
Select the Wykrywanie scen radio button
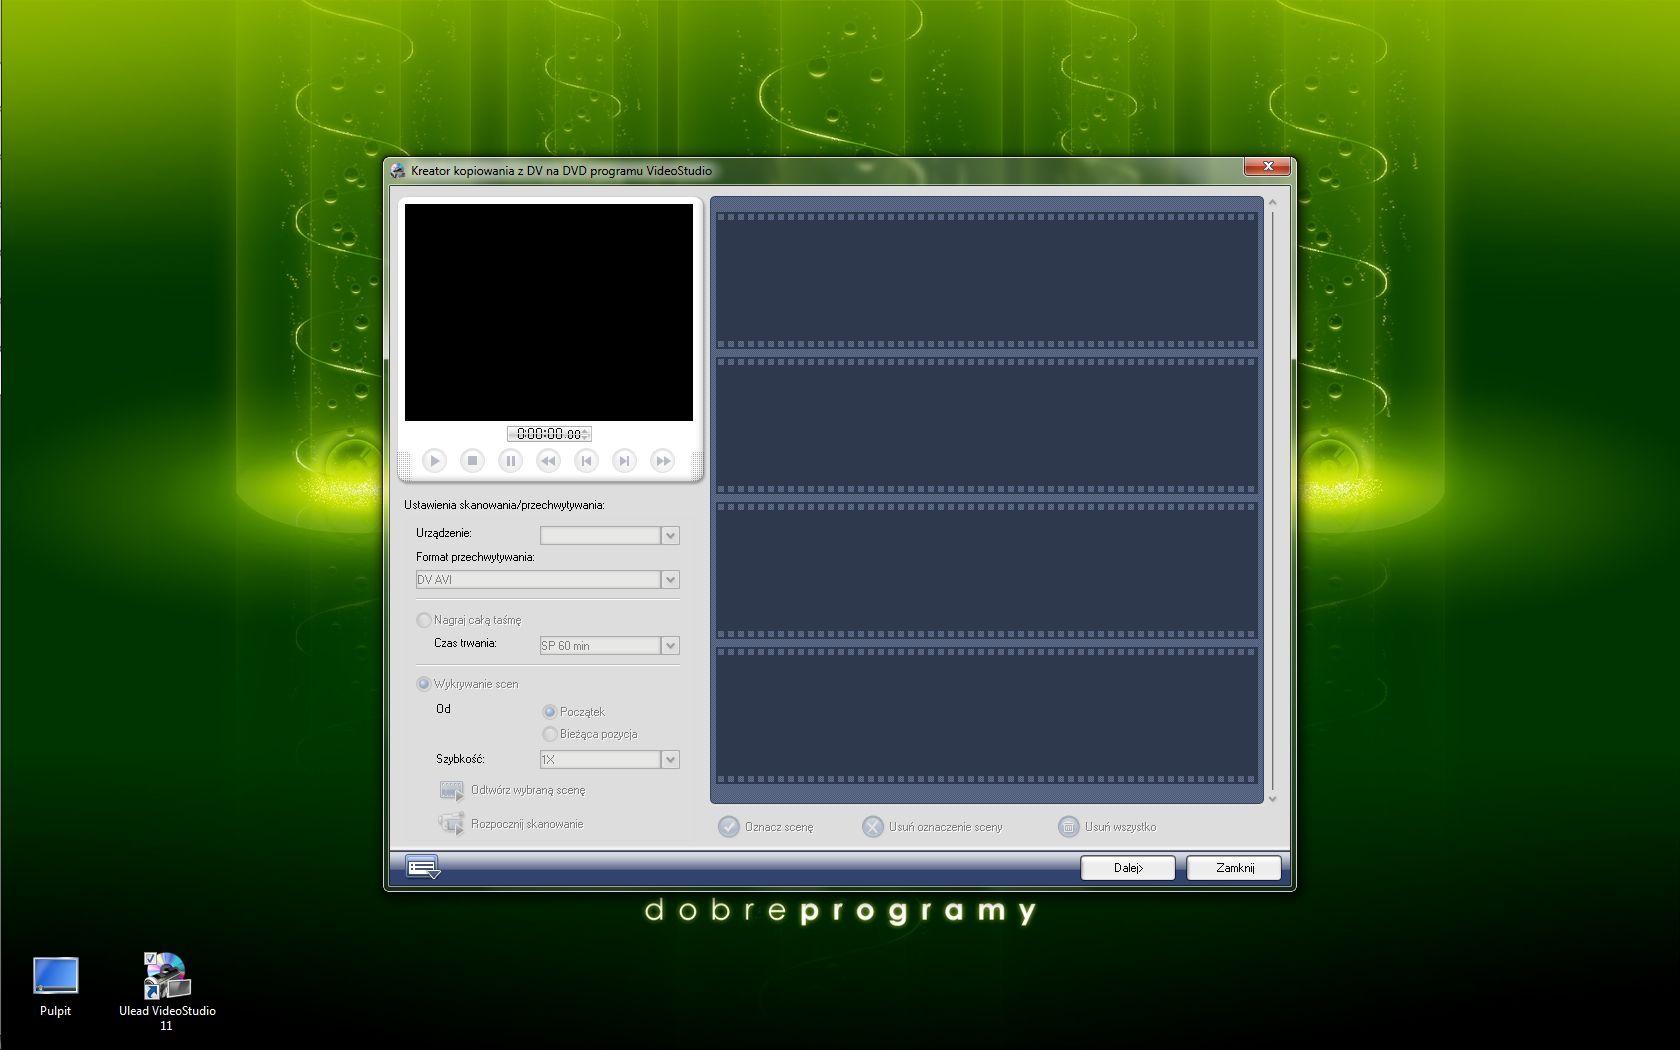click(x=424, y=684)
